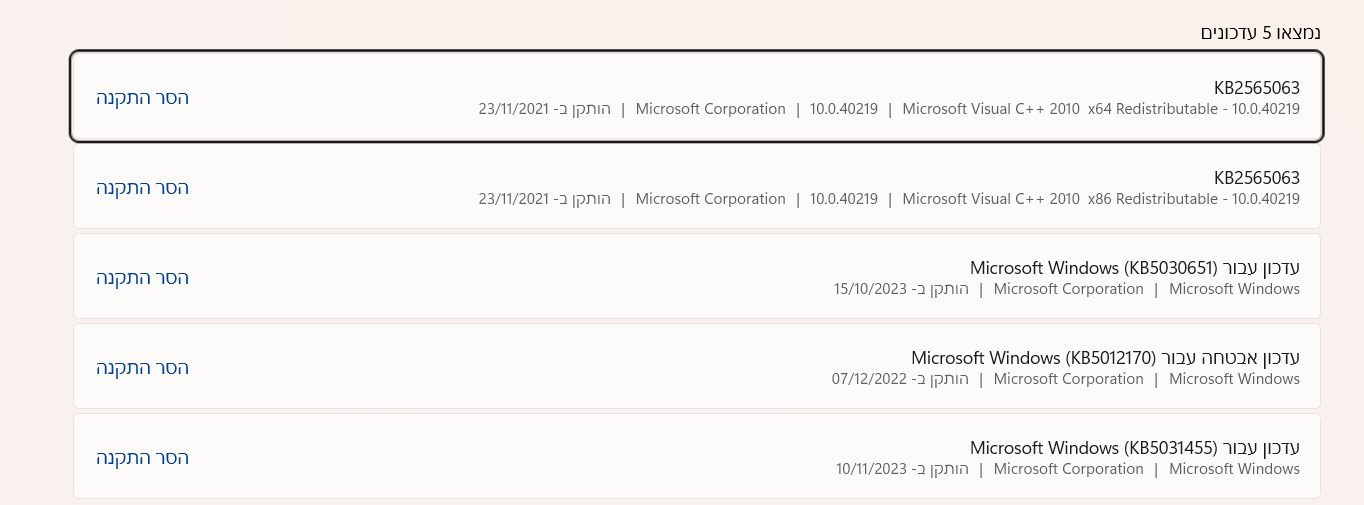Click the security update (KB5012170) title
This screenshot has width=1364, height=505.
[x=1105, y=358]
